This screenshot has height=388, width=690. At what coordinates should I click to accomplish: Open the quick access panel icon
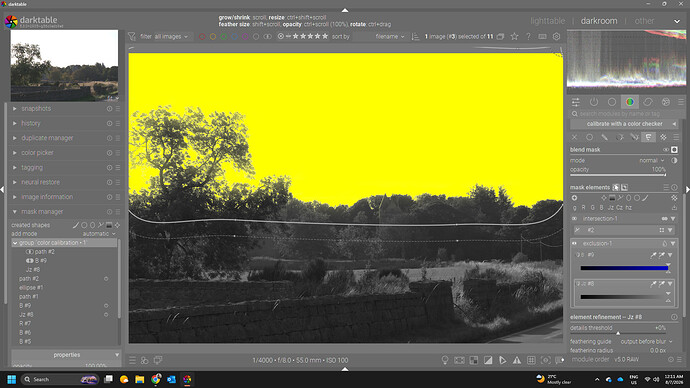(x=576, y=102)
